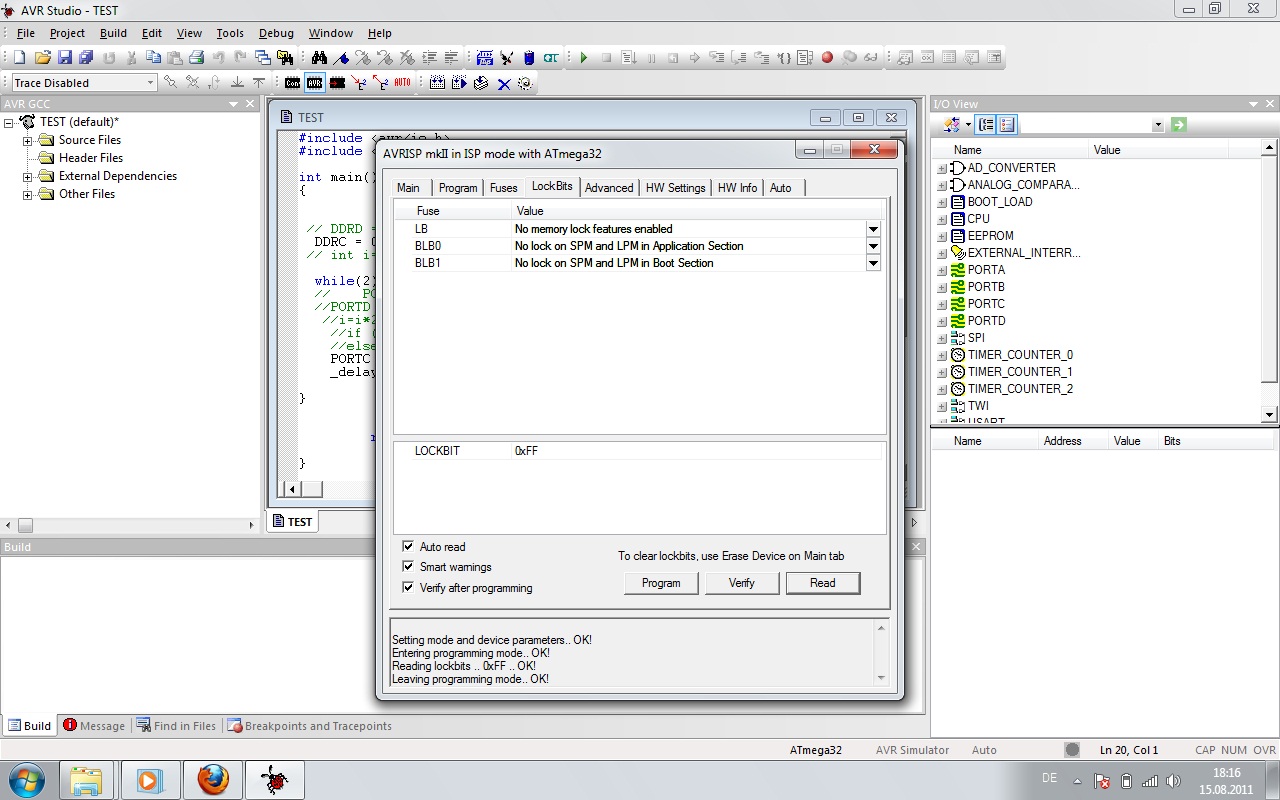Open Firefox from the taskbar
This screenshot has width=1280, height=800.
pyautogui.click(x=212, y=779)
